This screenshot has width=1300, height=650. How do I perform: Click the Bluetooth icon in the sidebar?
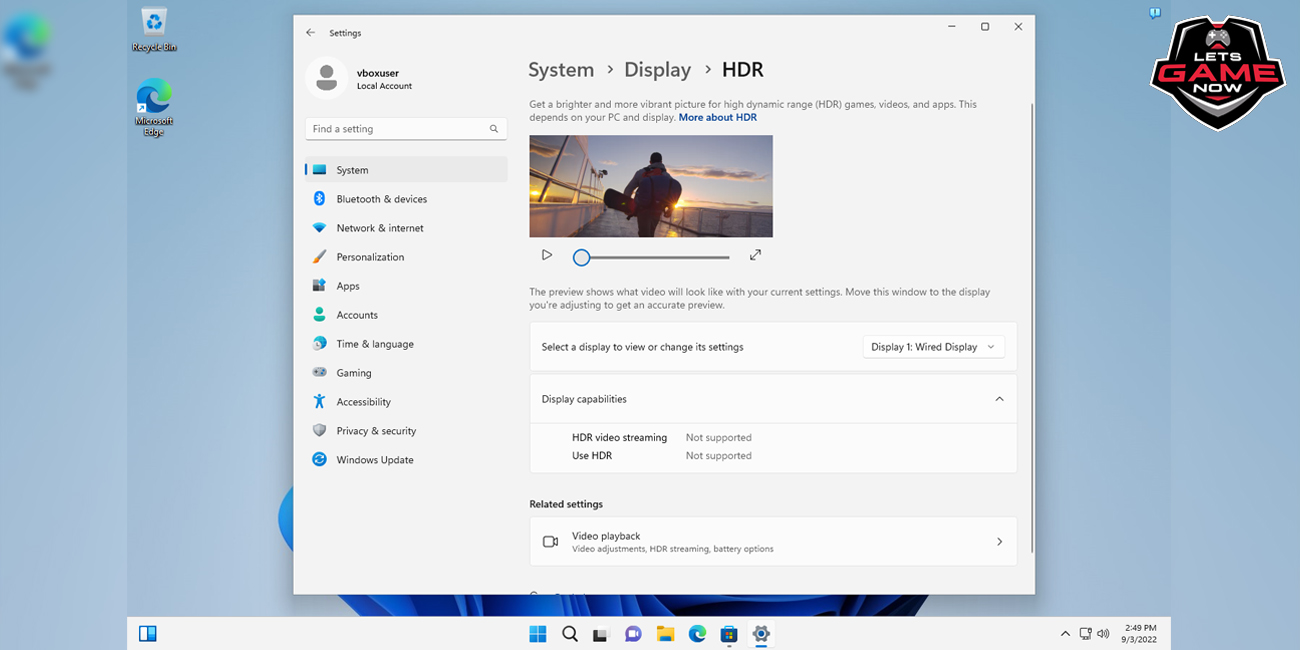[x=319, y=198]
